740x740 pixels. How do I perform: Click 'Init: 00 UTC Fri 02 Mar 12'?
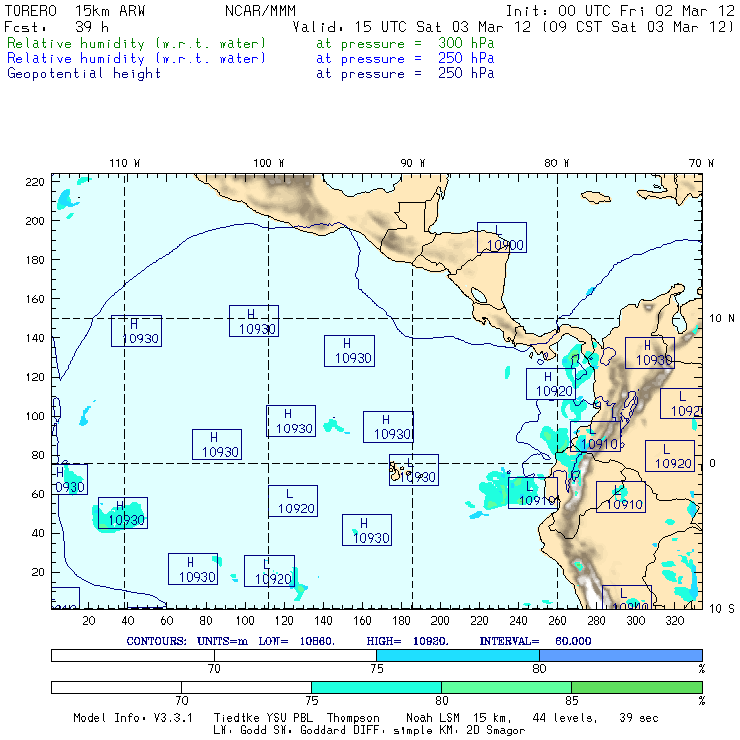pyautogui.click(x=620, y=11)
